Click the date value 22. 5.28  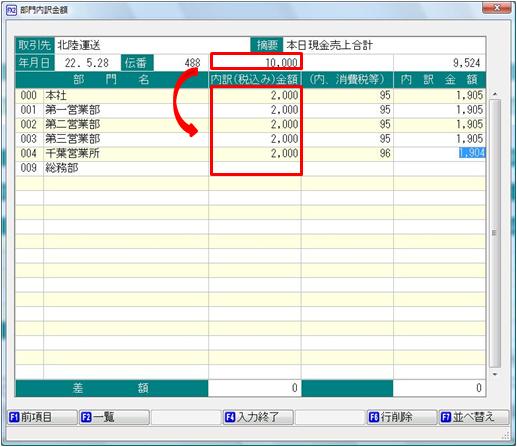click(87, 63)
